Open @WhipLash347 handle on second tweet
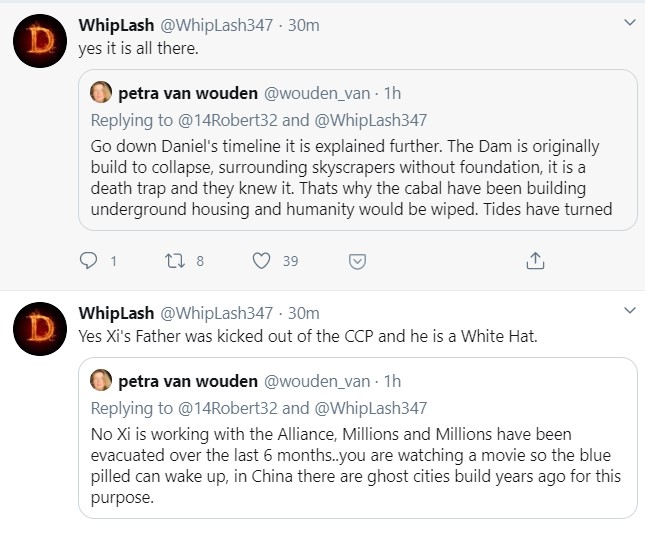The image size is (645, 537). [216, 313]
